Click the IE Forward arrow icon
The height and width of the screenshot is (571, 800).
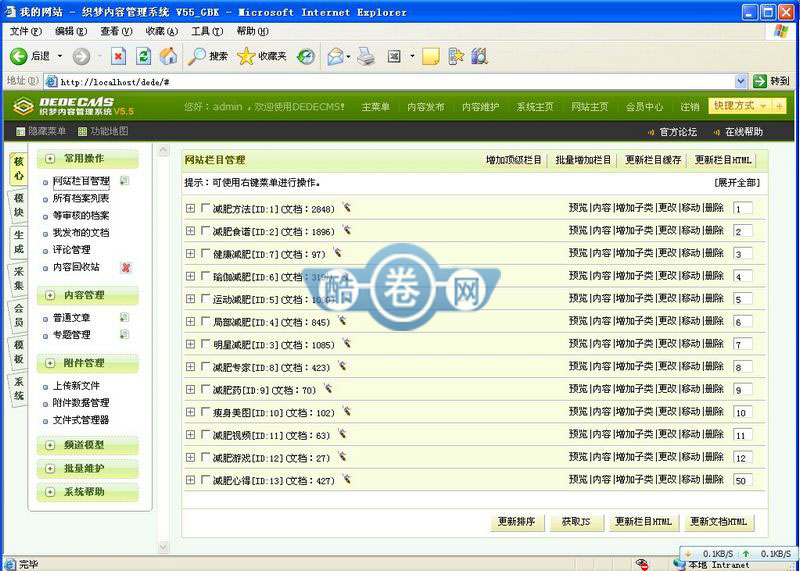pyautogui.click(x=81, y=56)
